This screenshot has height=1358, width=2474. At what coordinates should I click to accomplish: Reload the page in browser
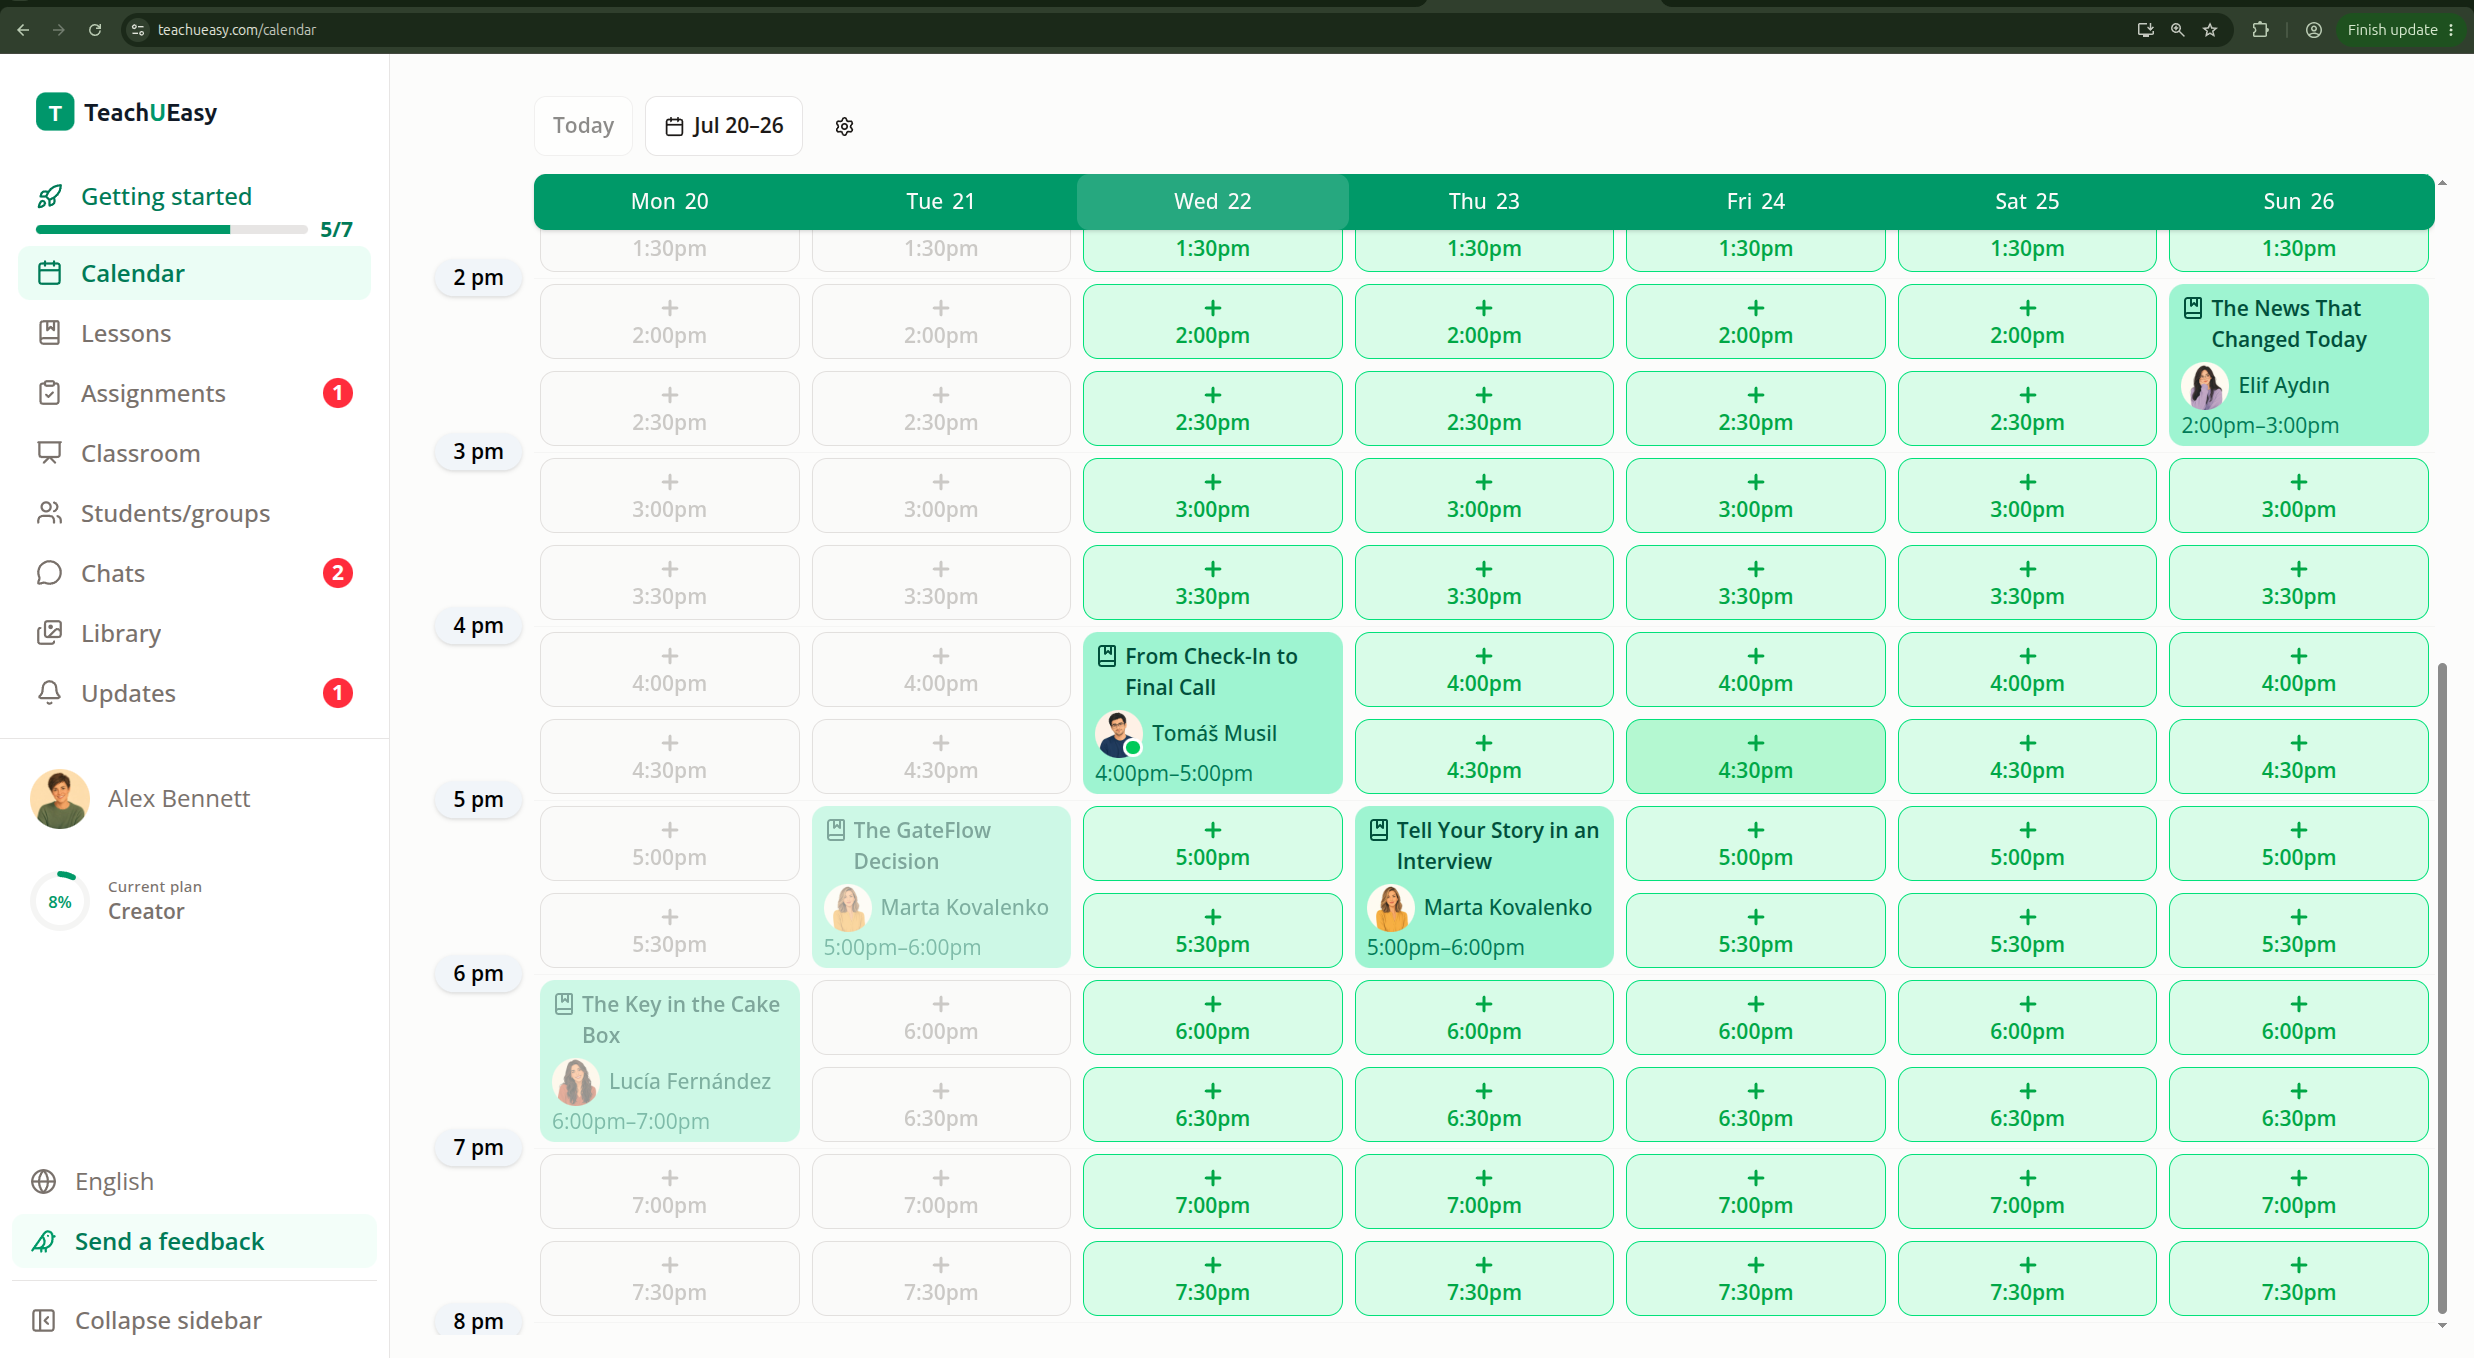95,30
